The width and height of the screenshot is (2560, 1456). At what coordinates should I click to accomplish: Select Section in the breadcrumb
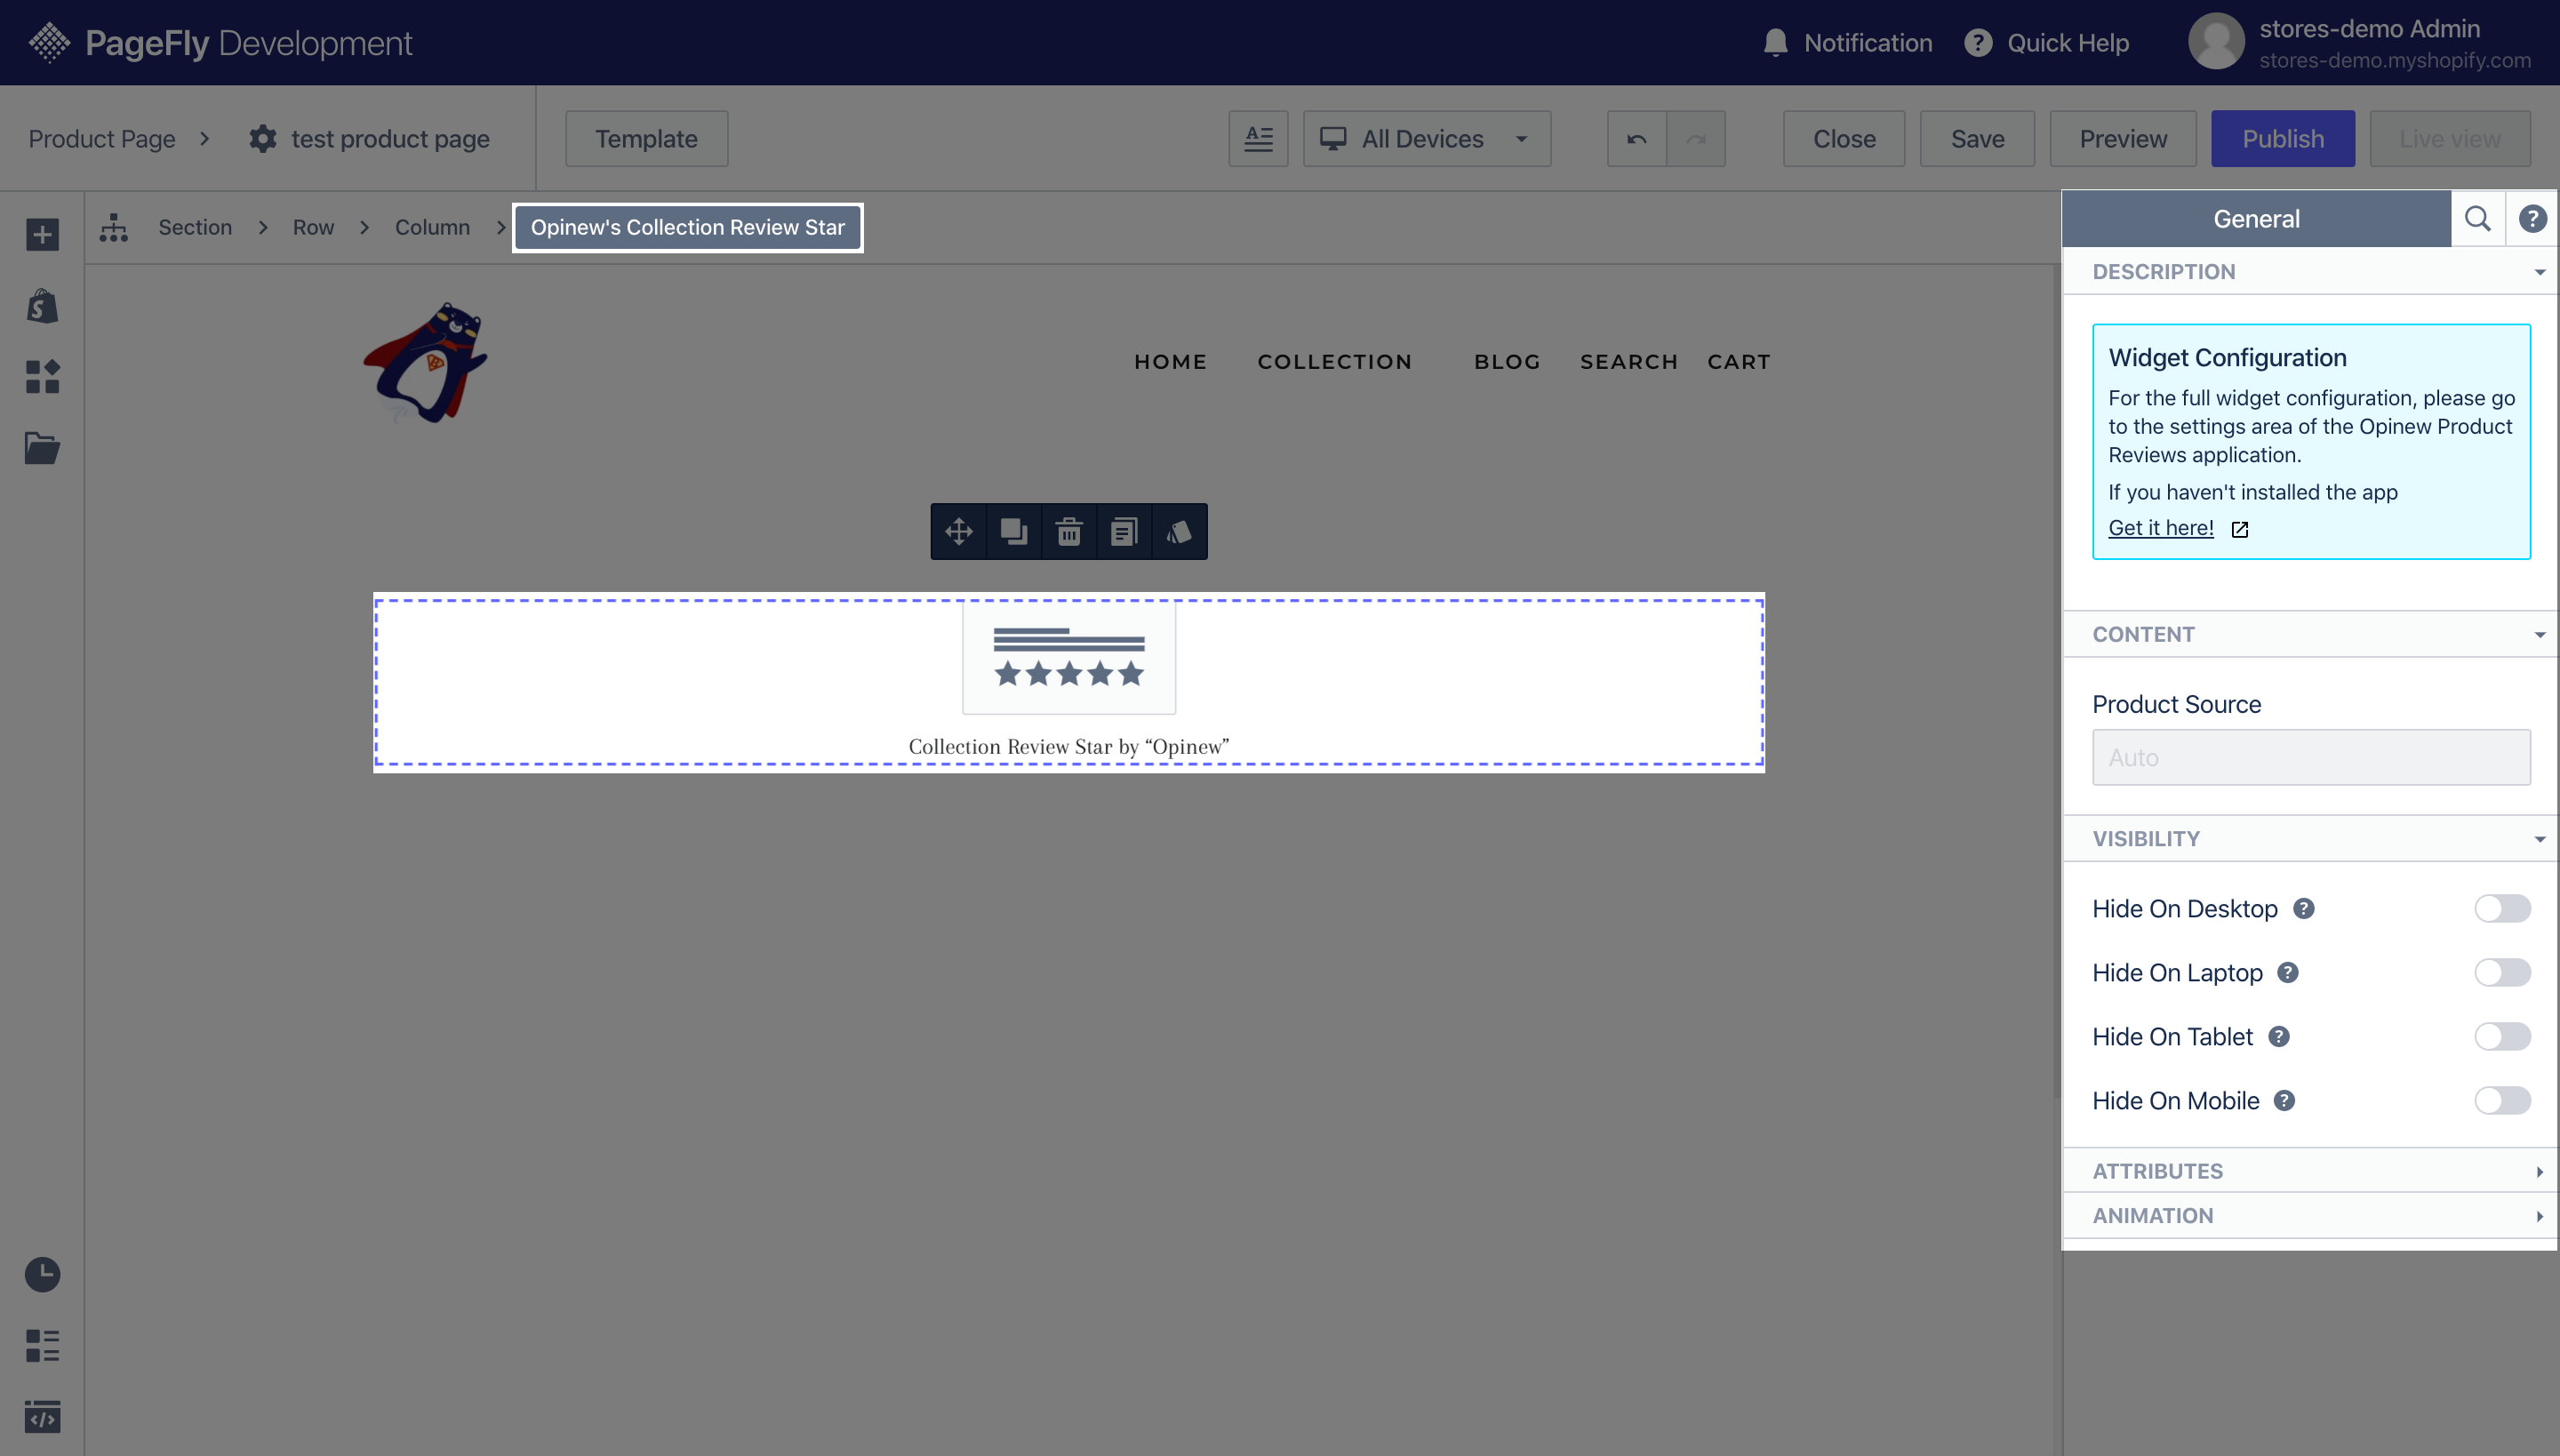(x=195, y=227)
